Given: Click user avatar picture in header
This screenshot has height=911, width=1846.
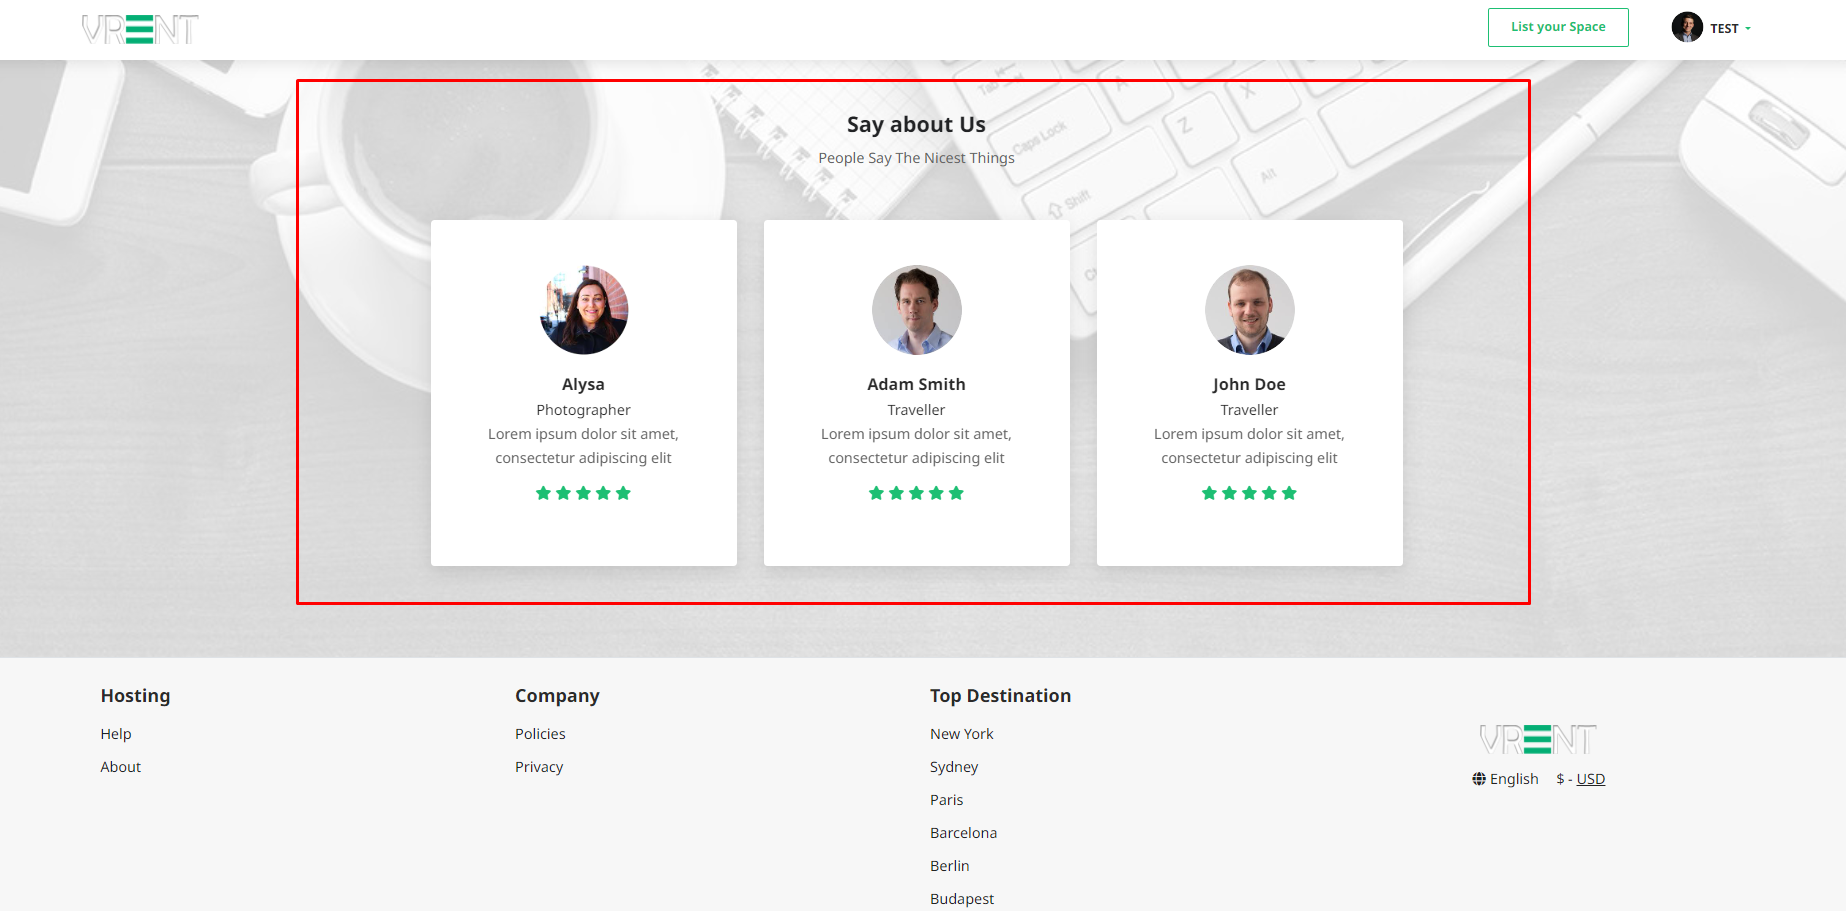Looking at the screenshot, I should pos(1687,27).
